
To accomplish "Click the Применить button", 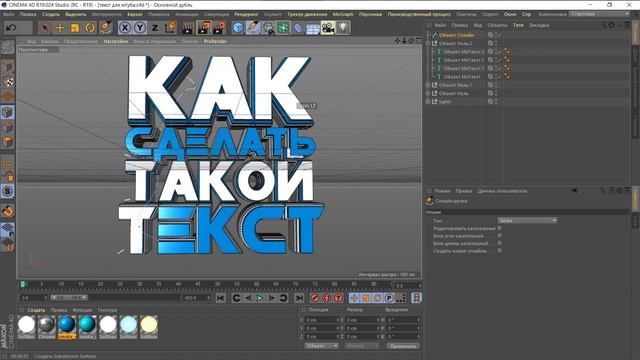I will pos(402,346).
